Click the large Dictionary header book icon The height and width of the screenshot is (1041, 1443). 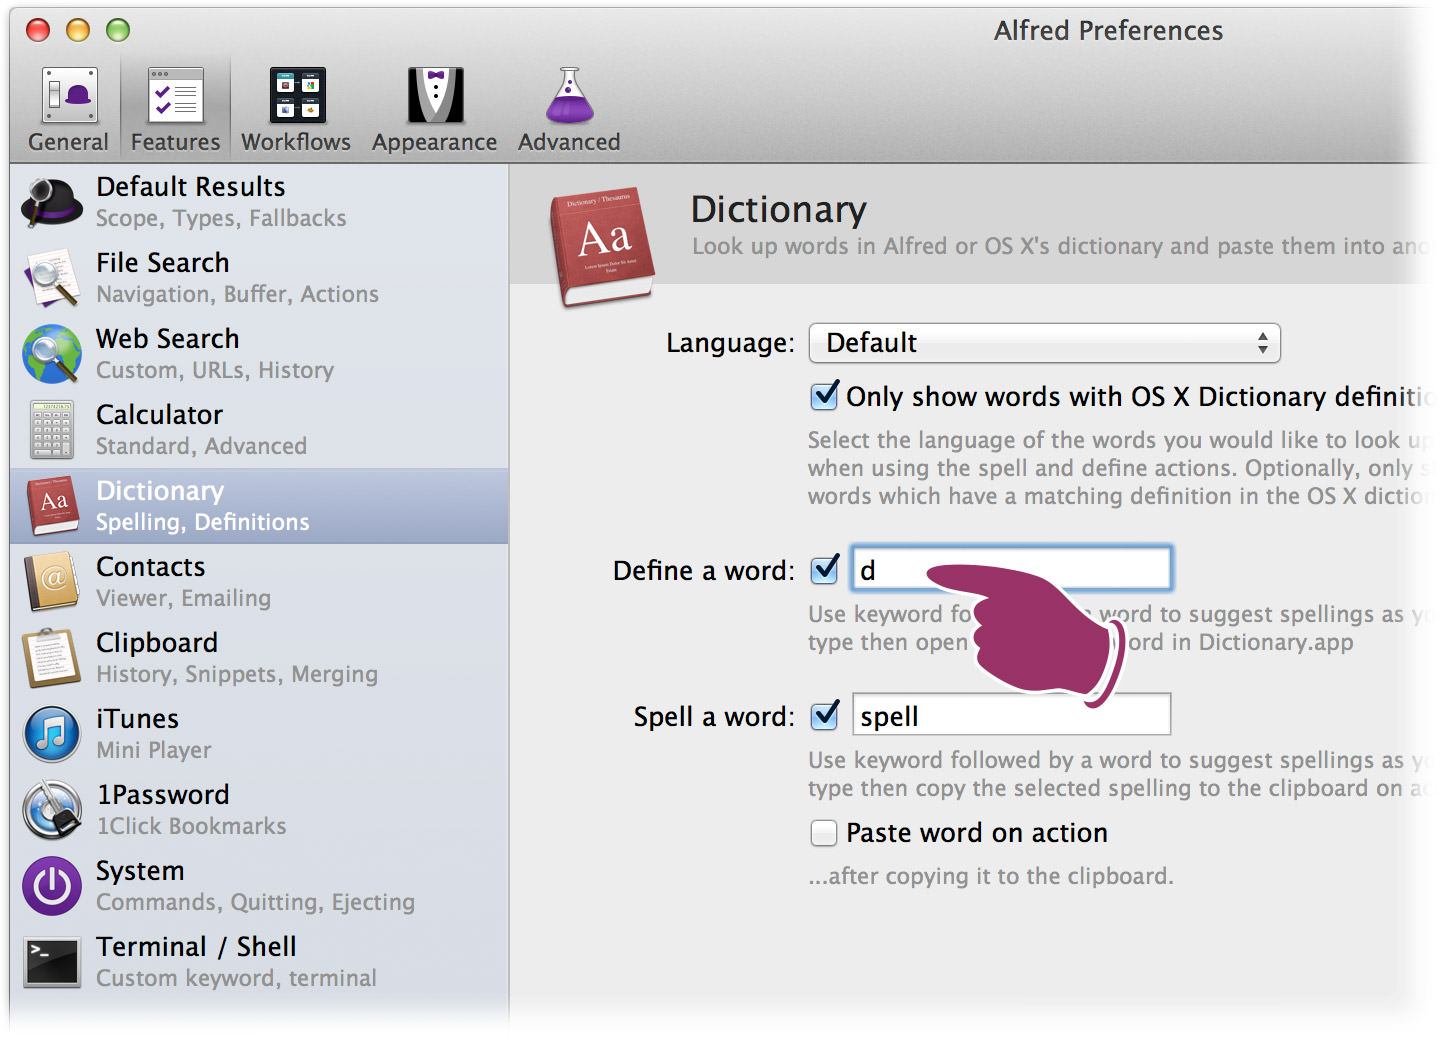point(602,246)
